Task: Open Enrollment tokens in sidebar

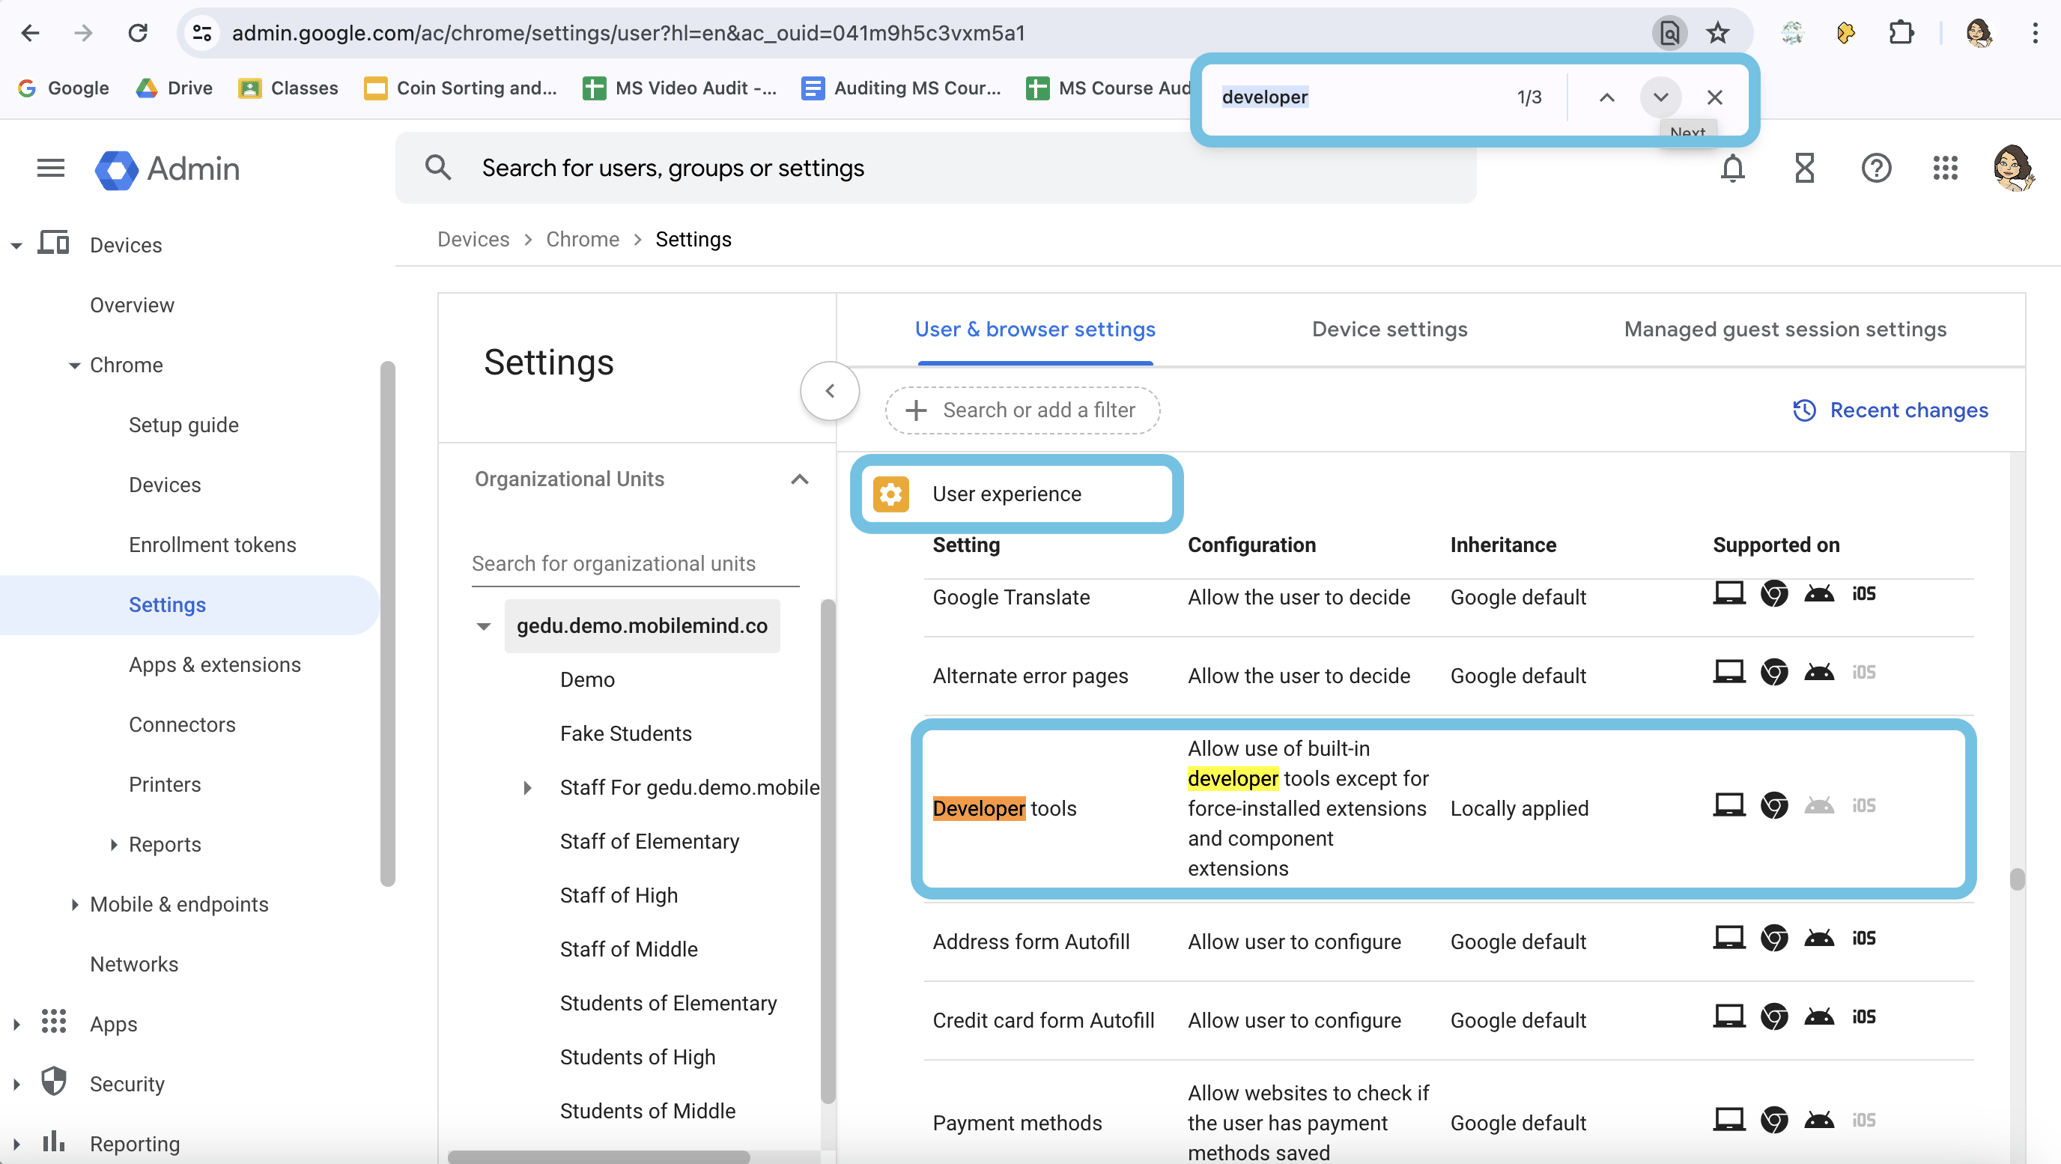Action: point(212,545)
